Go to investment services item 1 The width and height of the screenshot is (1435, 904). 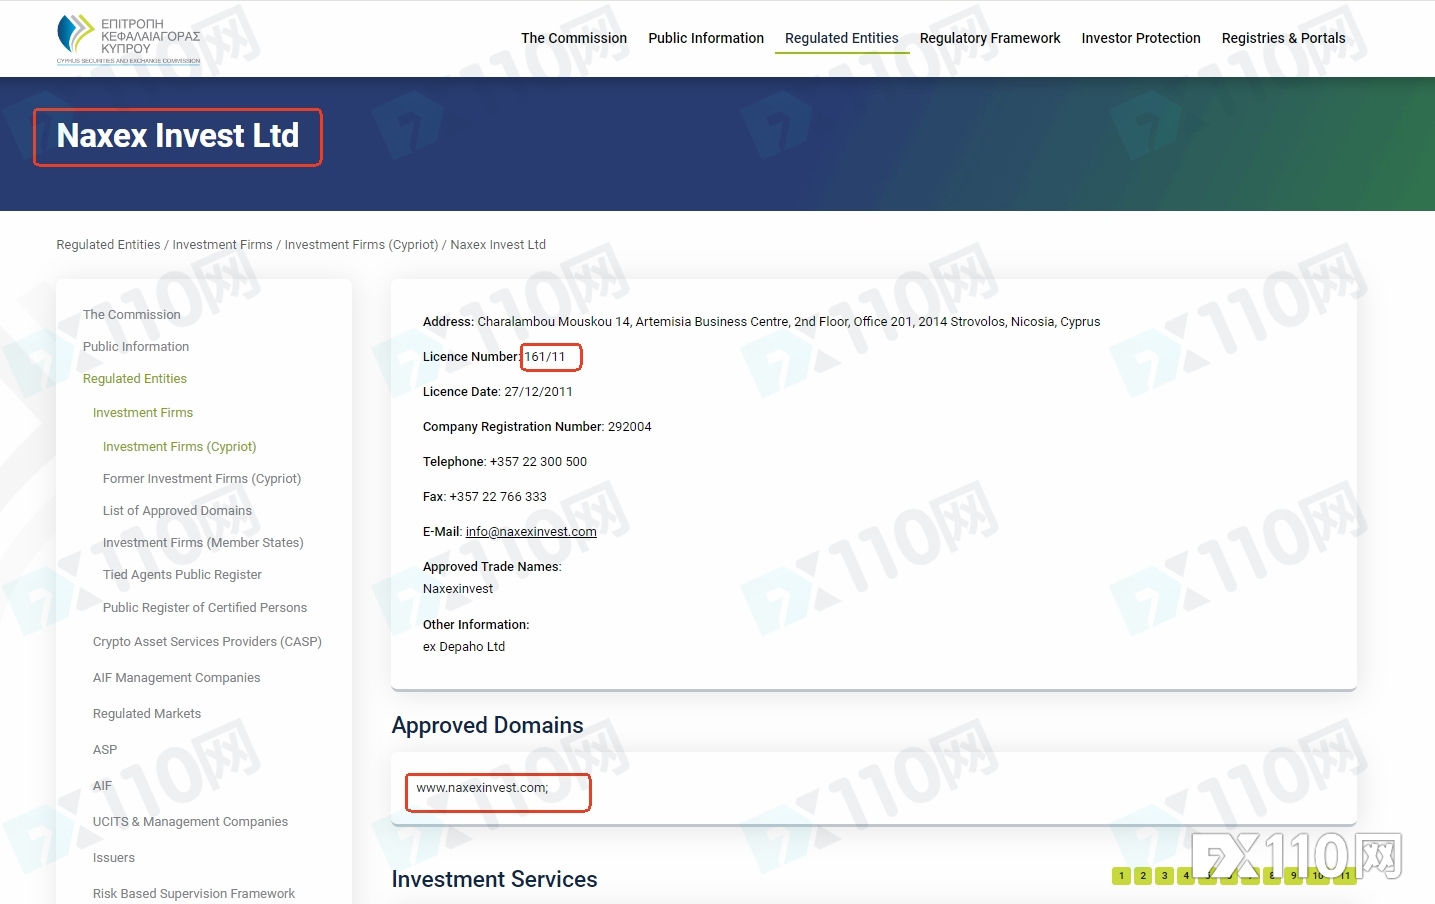point(1121,876)
